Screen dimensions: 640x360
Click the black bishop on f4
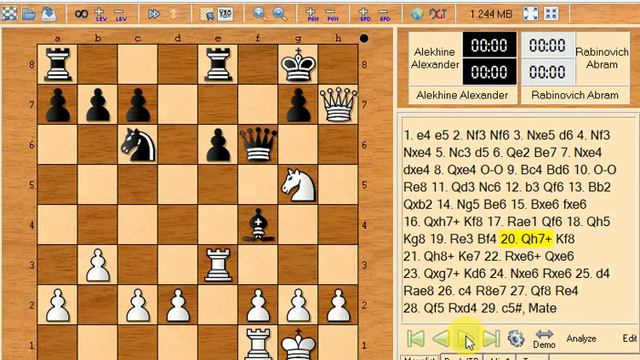click(x=258, y=225)
